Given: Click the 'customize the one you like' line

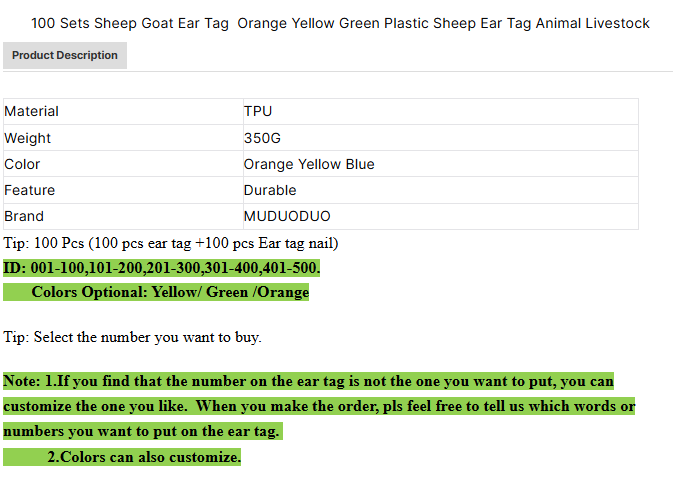Looking at the screenshot, I should point(319,406).
